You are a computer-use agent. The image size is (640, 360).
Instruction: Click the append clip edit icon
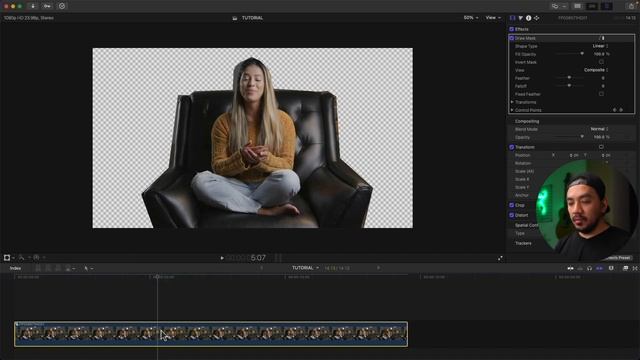coord(58,268)
